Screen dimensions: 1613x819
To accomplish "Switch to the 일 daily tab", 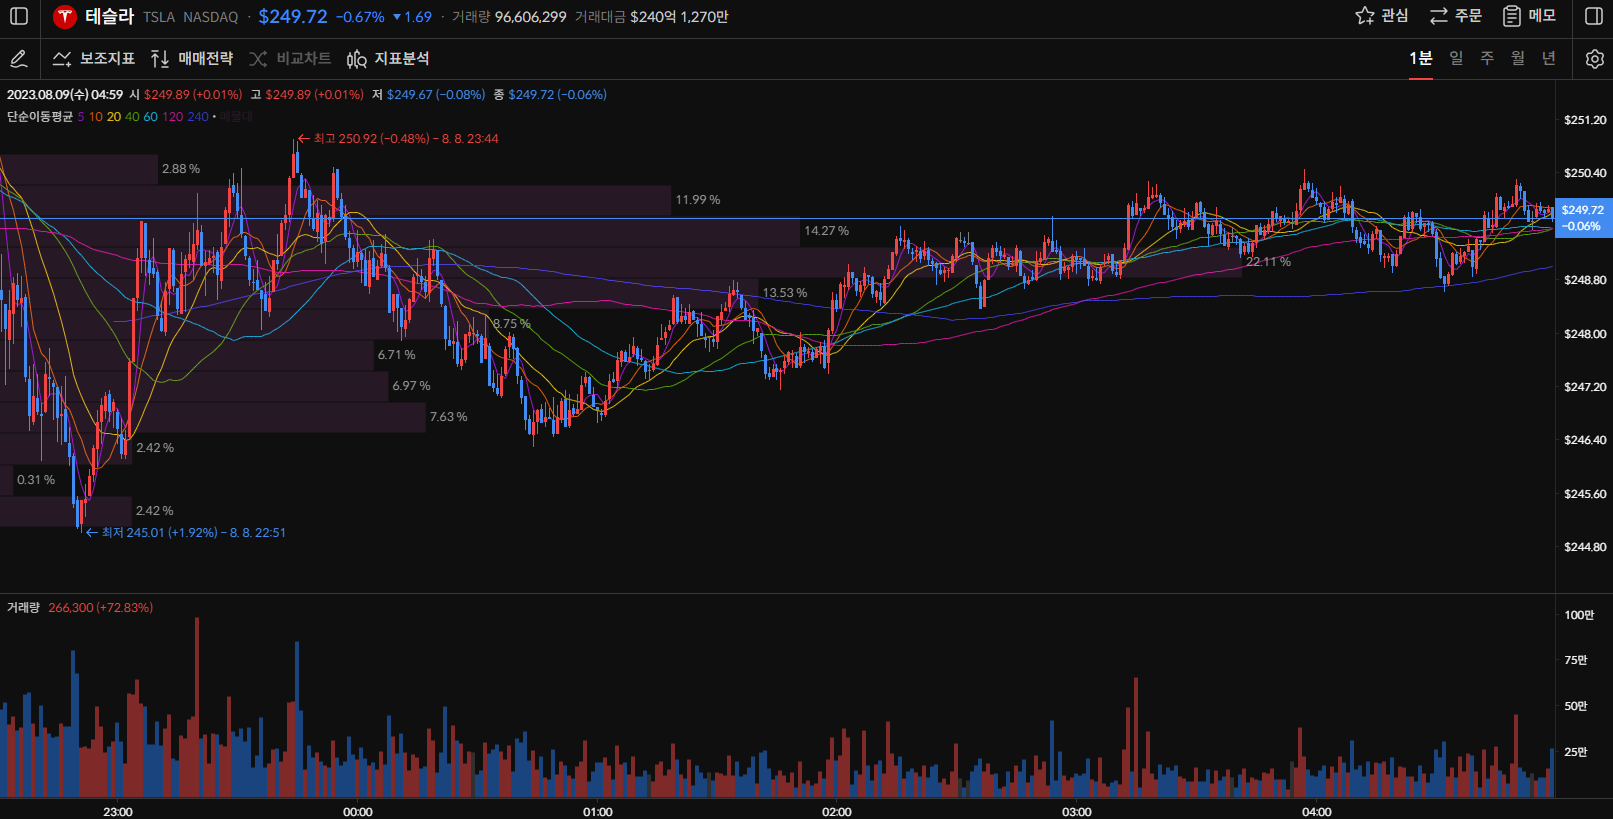I will [x=1456, y=58].
